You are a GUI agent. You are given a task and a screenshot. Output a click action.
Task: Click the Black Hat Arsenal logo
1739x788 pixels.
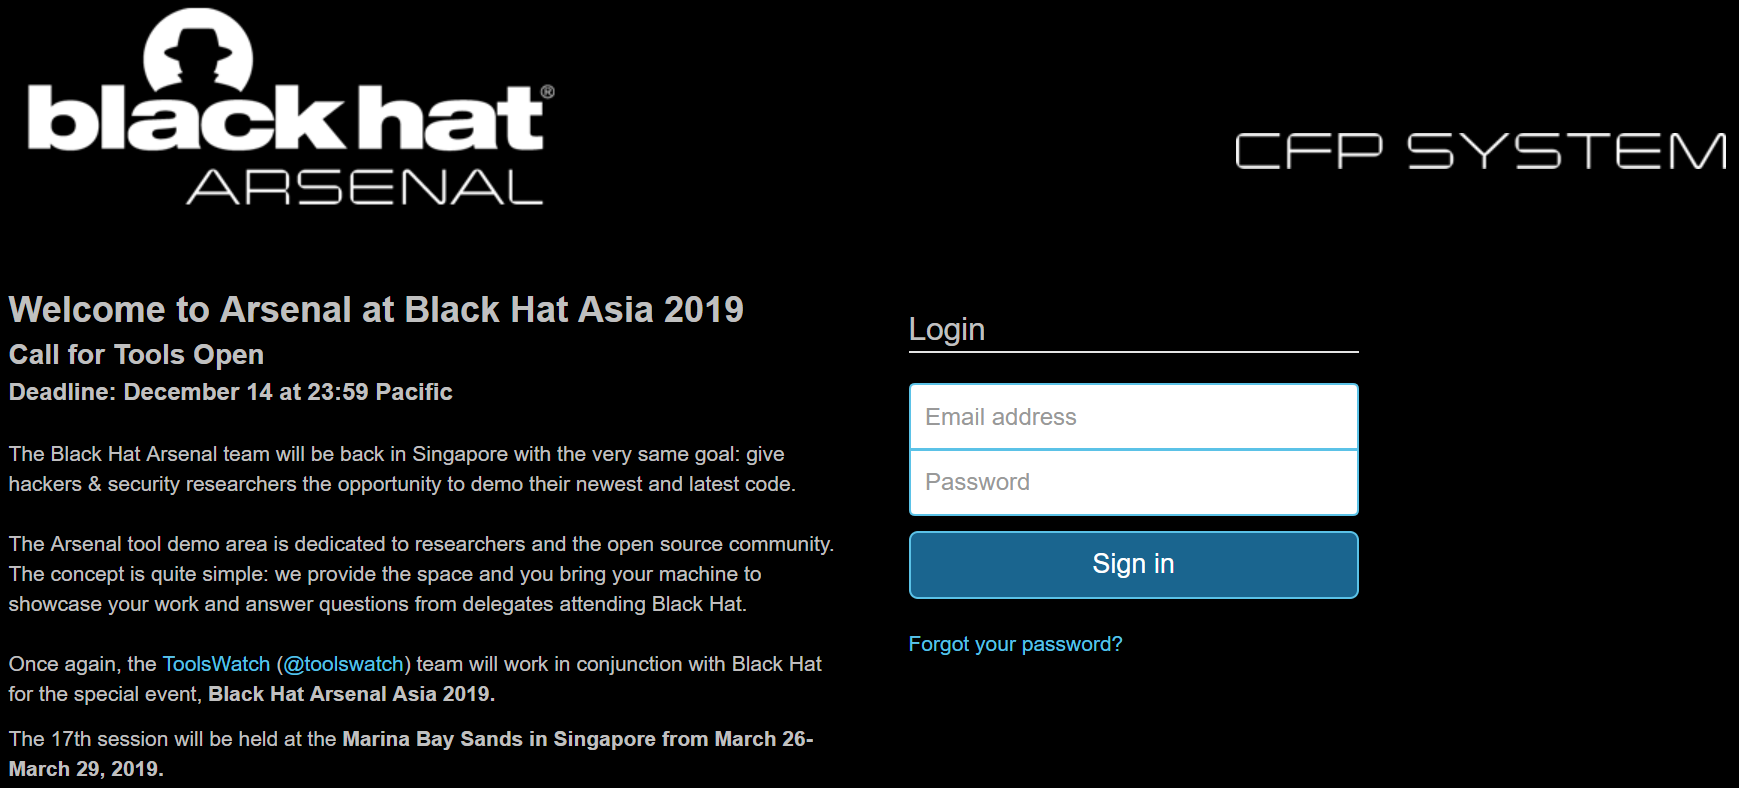click(x=290, y=107)
